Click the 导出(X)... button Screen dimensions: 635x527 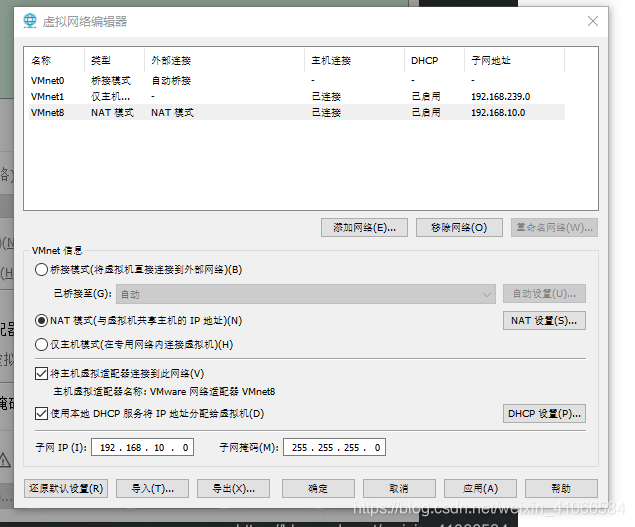point(233,489)
